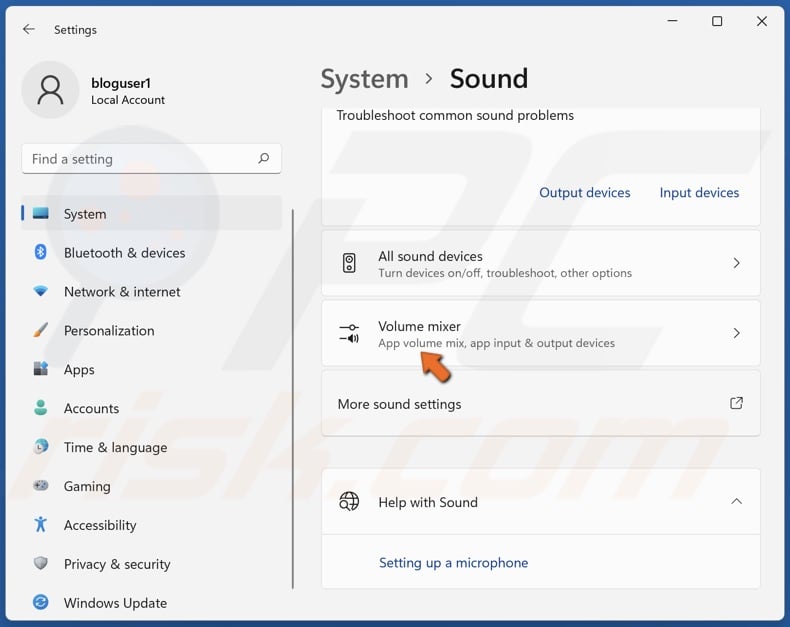The width and height of the screenshot is (790, 627).
Task: Click the Accounts person icon
Action: [x=40, y=407]
